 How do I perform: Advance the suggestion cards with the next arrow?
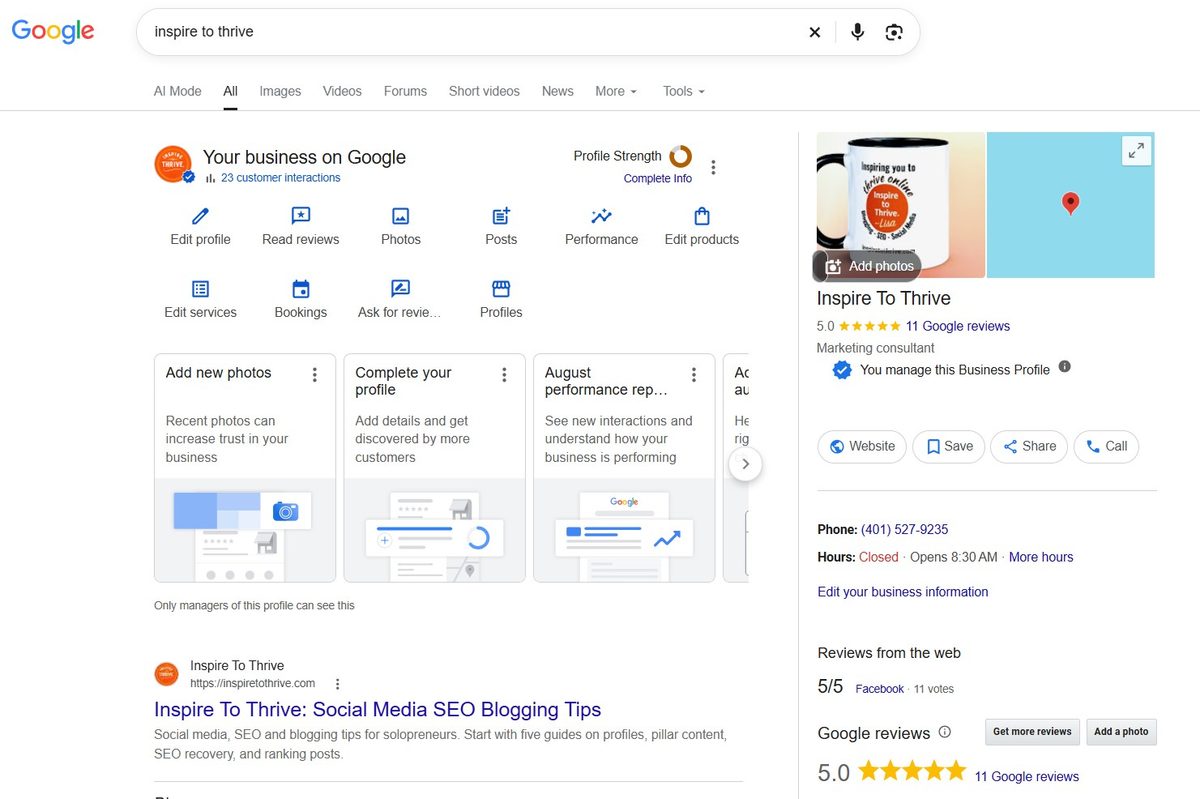point(745,464)
